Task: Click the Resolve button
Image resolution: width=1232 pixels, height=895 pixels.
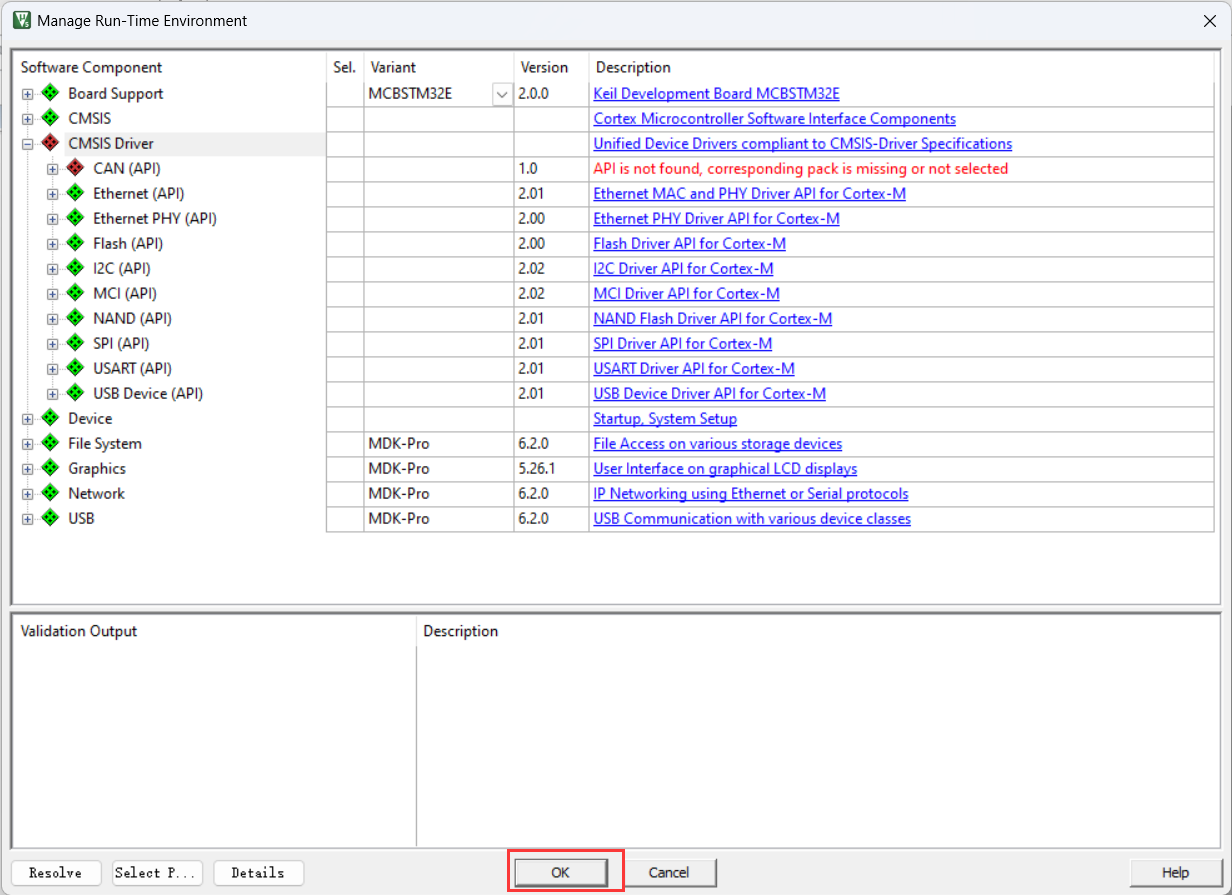Action: point(56,872)
